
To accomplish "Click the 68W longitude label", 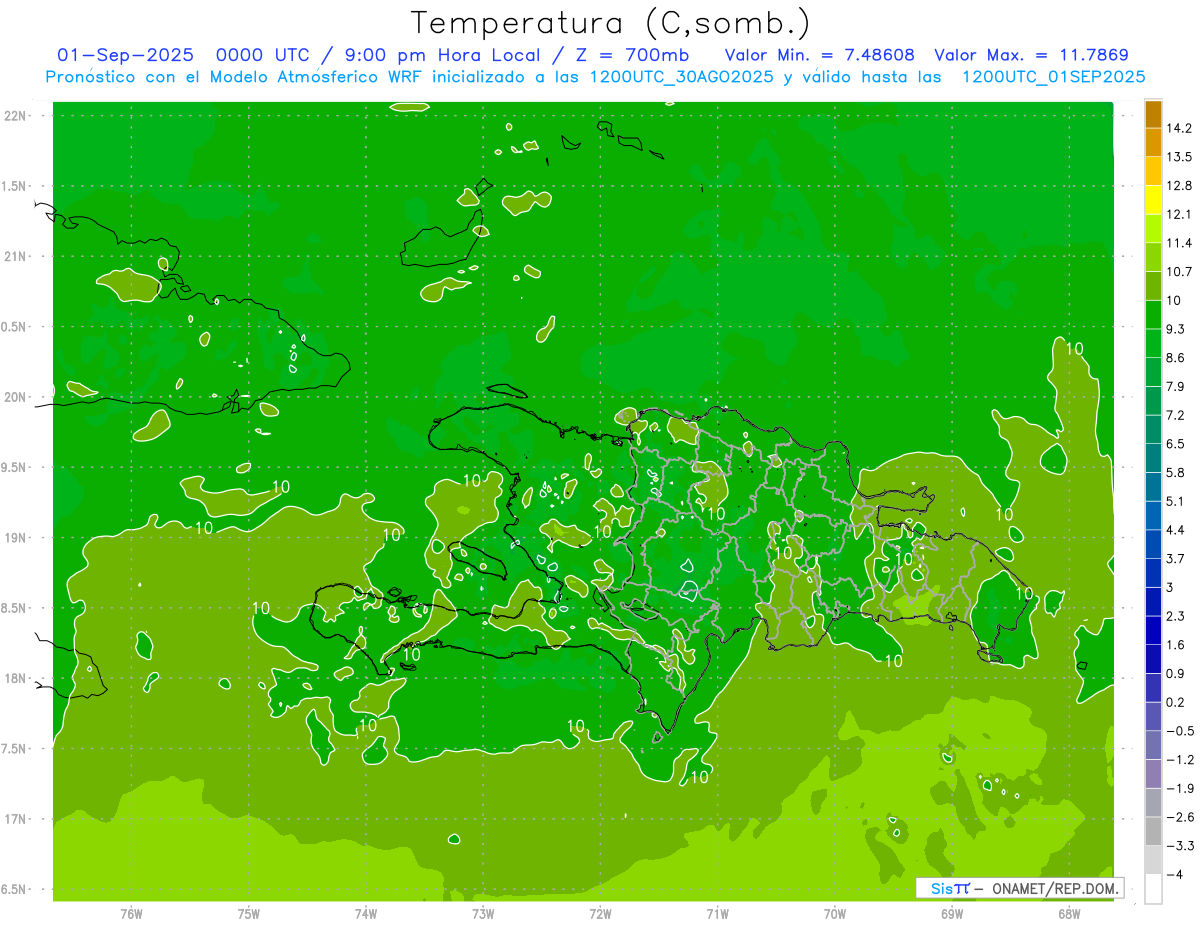I will (x=1069, y=913).
